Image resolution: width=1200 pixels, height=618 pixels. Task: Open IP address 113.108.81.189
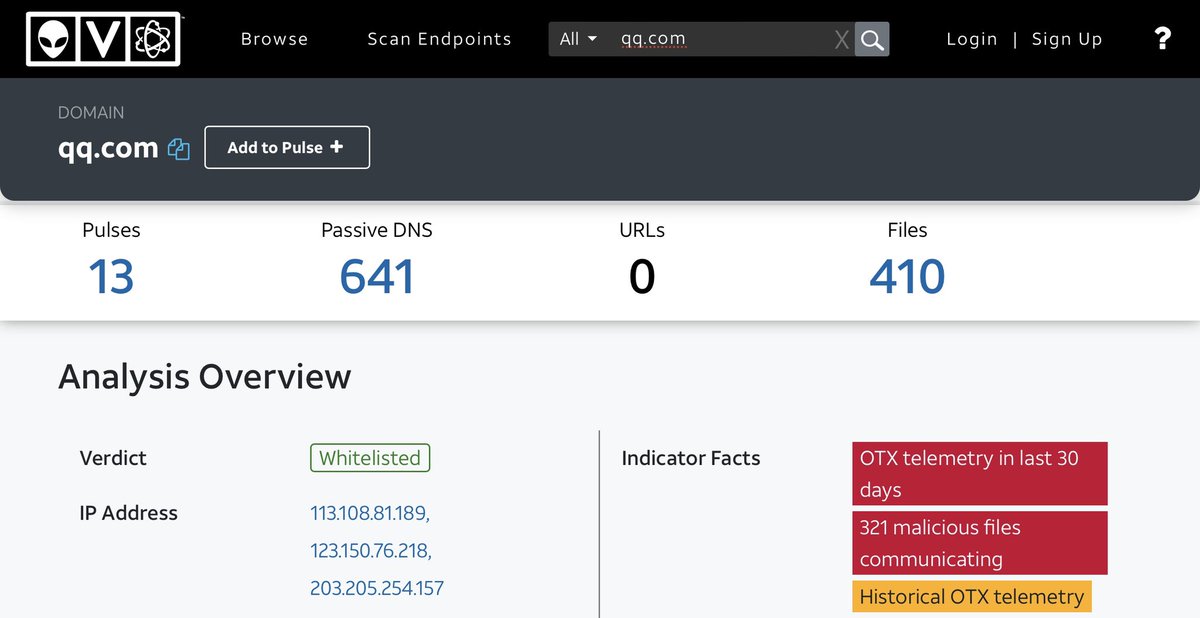coord(369,513)
